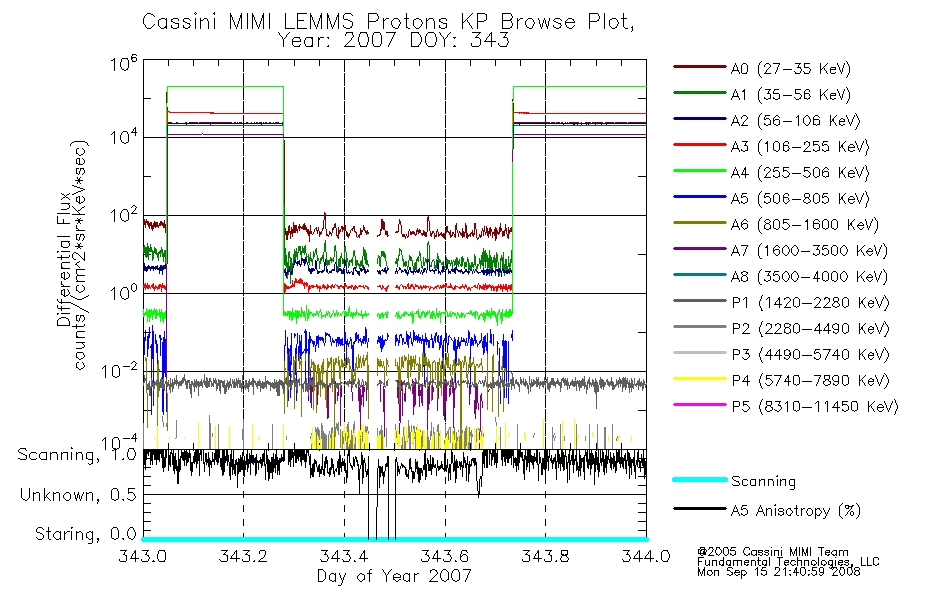
Task: Click the 344.0 x-axis end label
Action: tap(646, 556)
